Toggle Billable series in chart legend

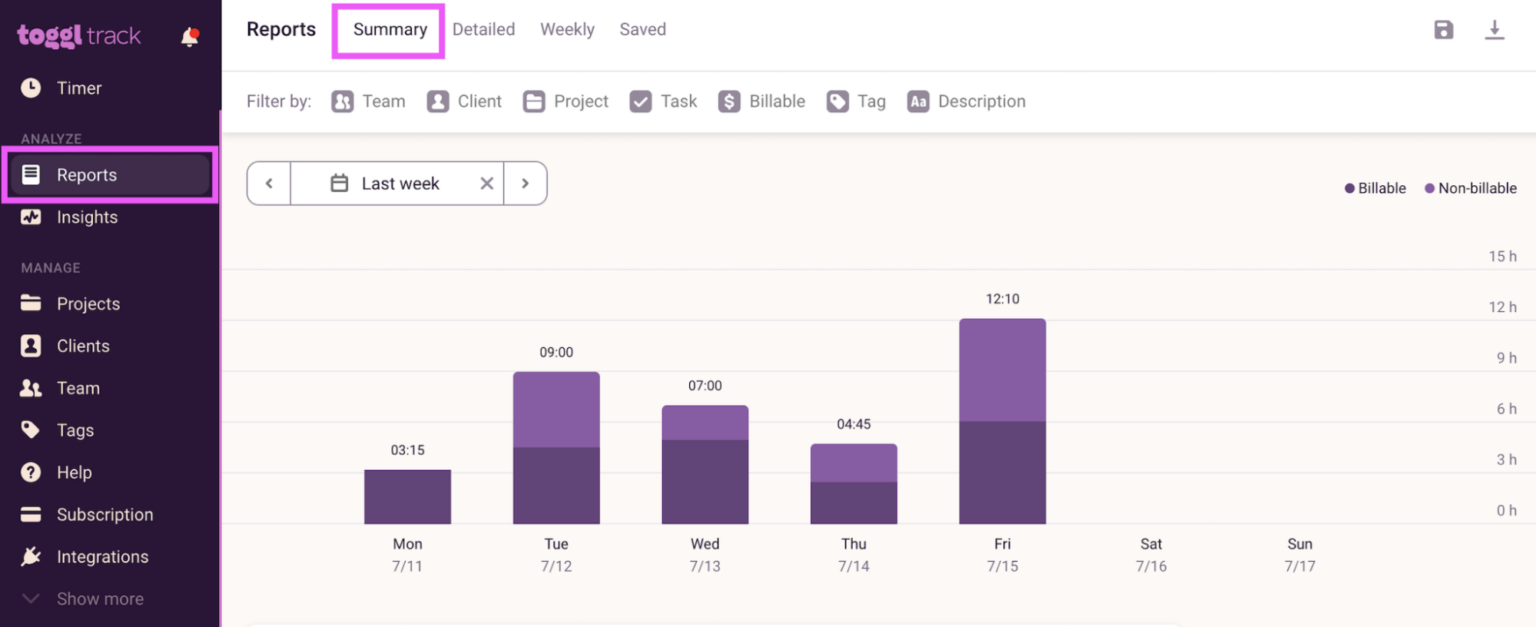pos(1376,188)
